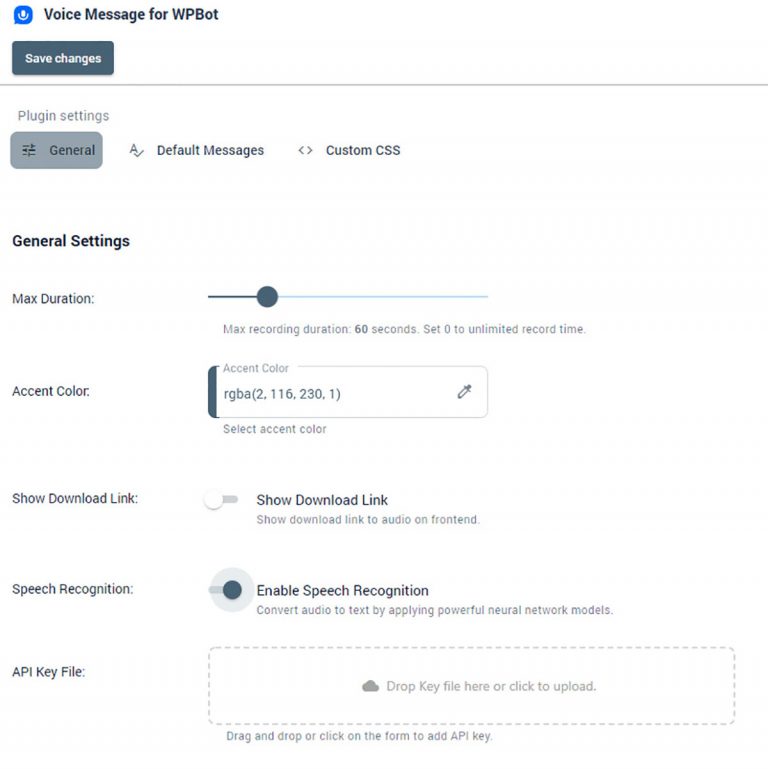The image size is (768, 769).
Task: Switch to the Default Messages tab
Action: click(196, 150)
